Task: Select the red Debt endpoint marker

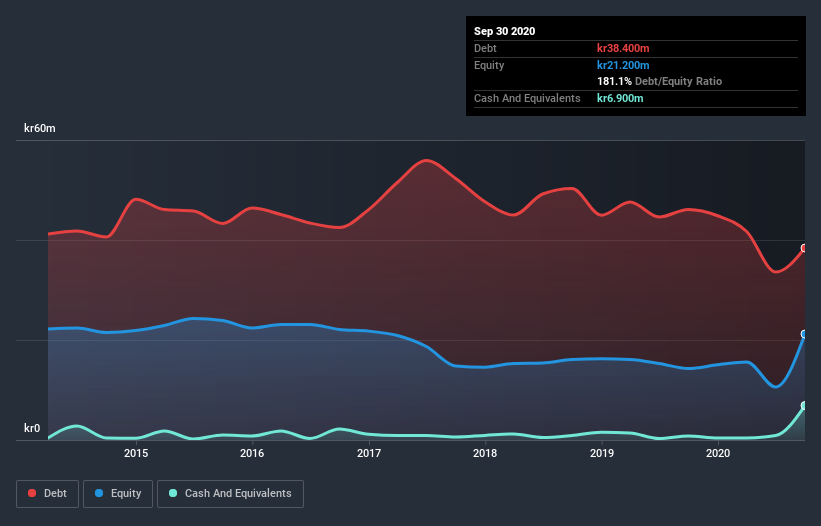Action: point(804,248)
